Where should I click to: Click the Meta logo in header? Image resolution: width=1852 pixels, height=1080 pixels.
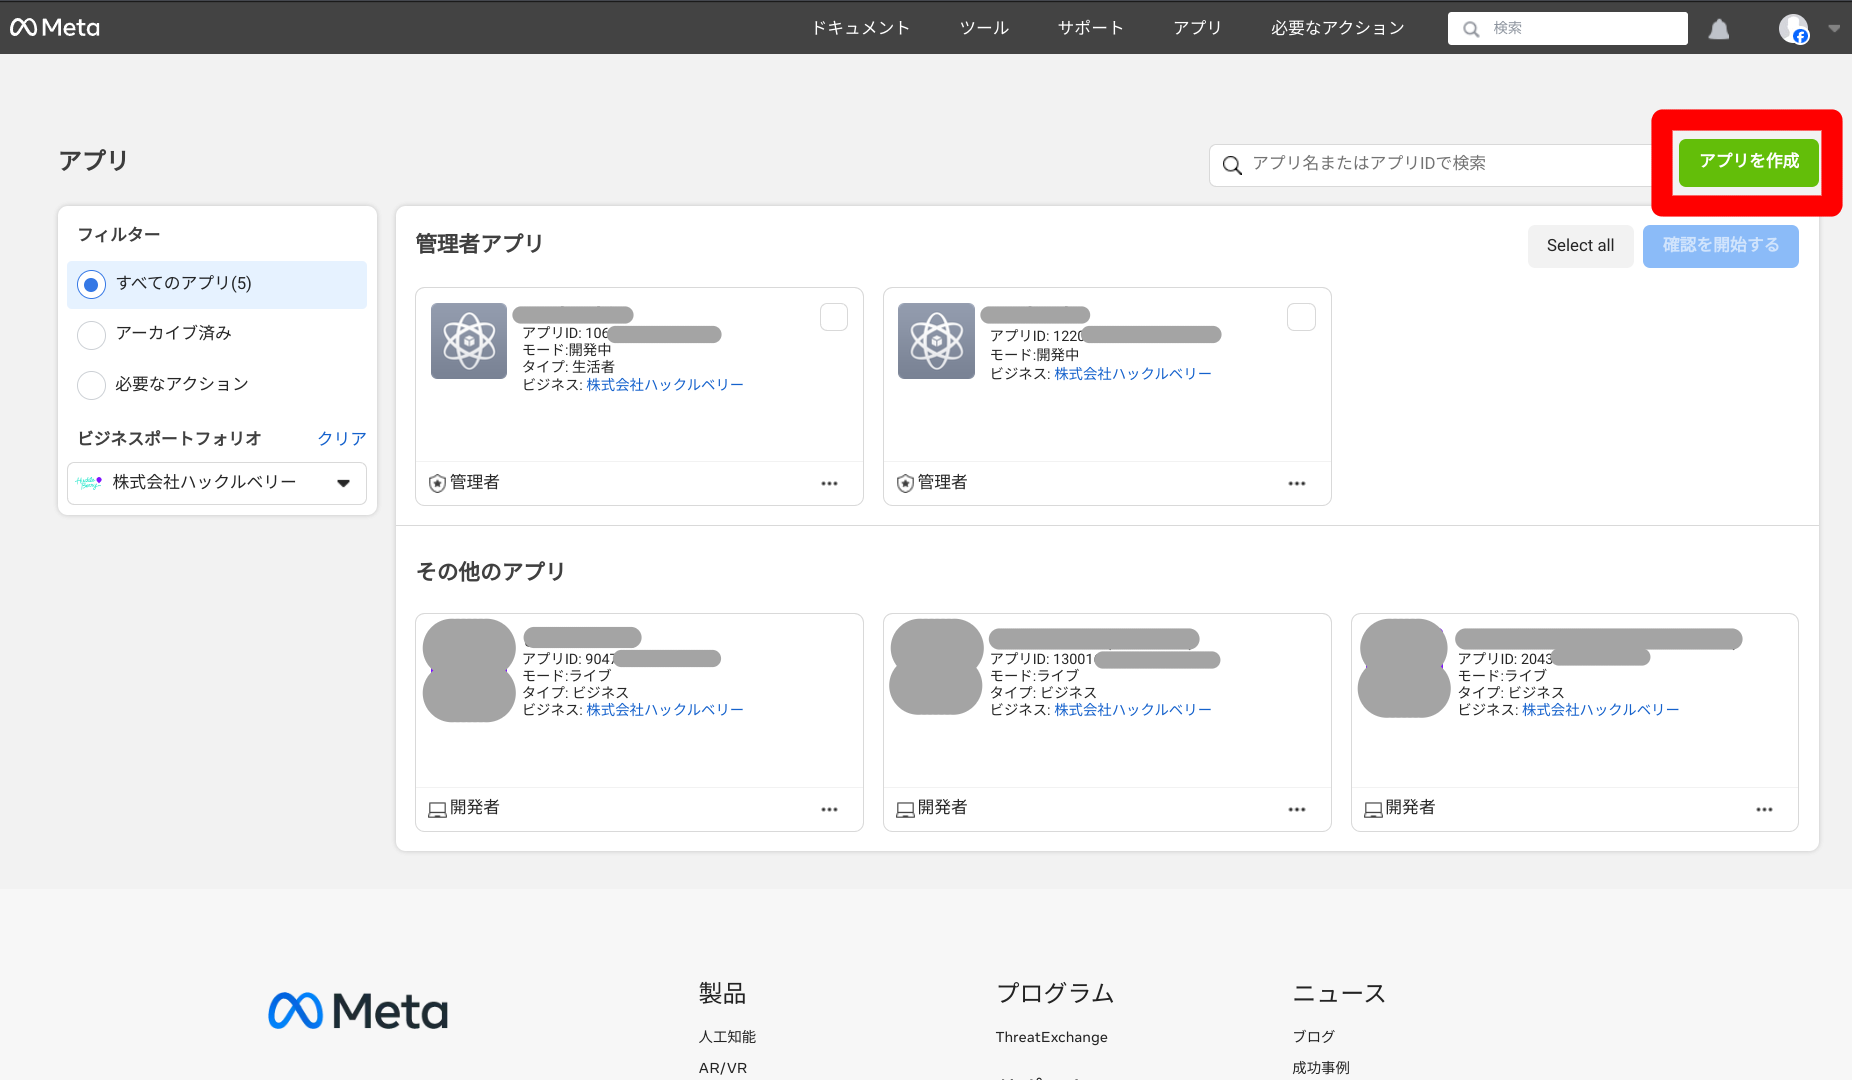click(x=55, y=28)
